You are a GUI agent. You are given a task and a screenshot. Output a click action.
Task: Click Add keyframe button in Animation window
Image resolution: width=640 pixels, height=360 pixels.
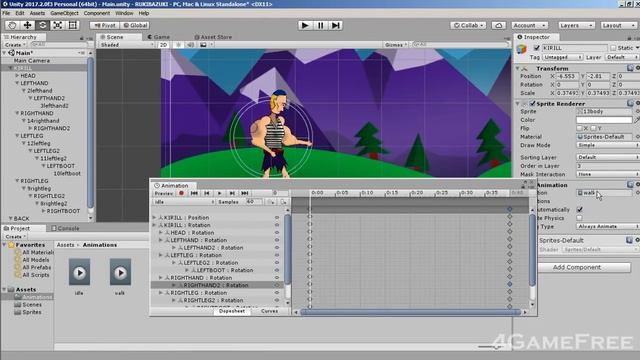(x=271, y=202)
